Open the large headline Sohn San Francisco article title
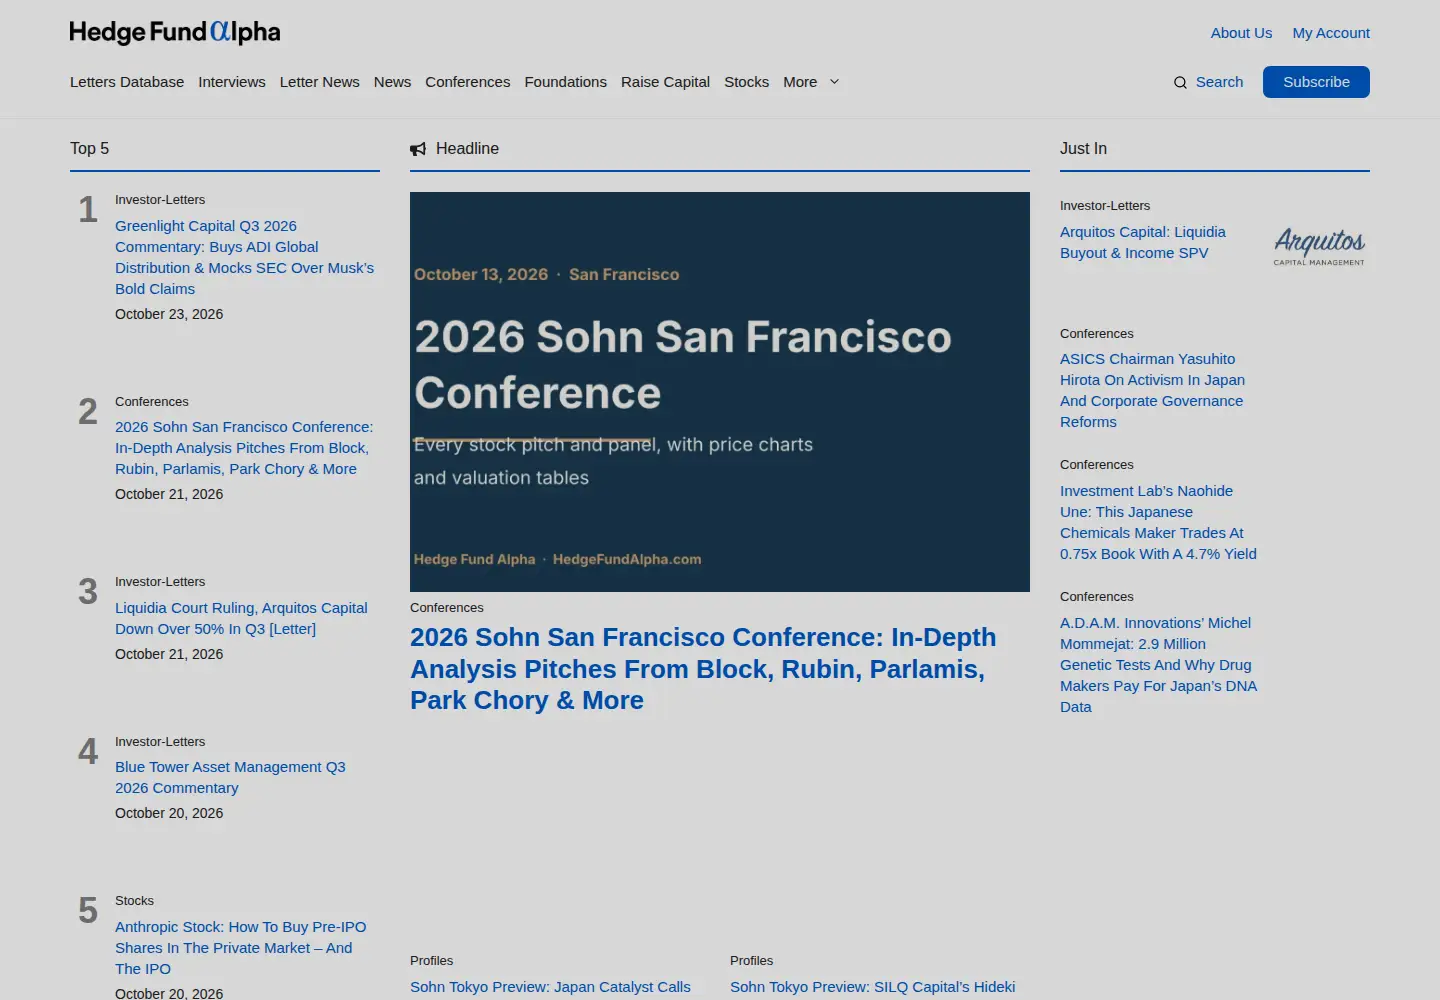Image resolution: width=1440 pixels, height=1000 pixels. [703, 669]
